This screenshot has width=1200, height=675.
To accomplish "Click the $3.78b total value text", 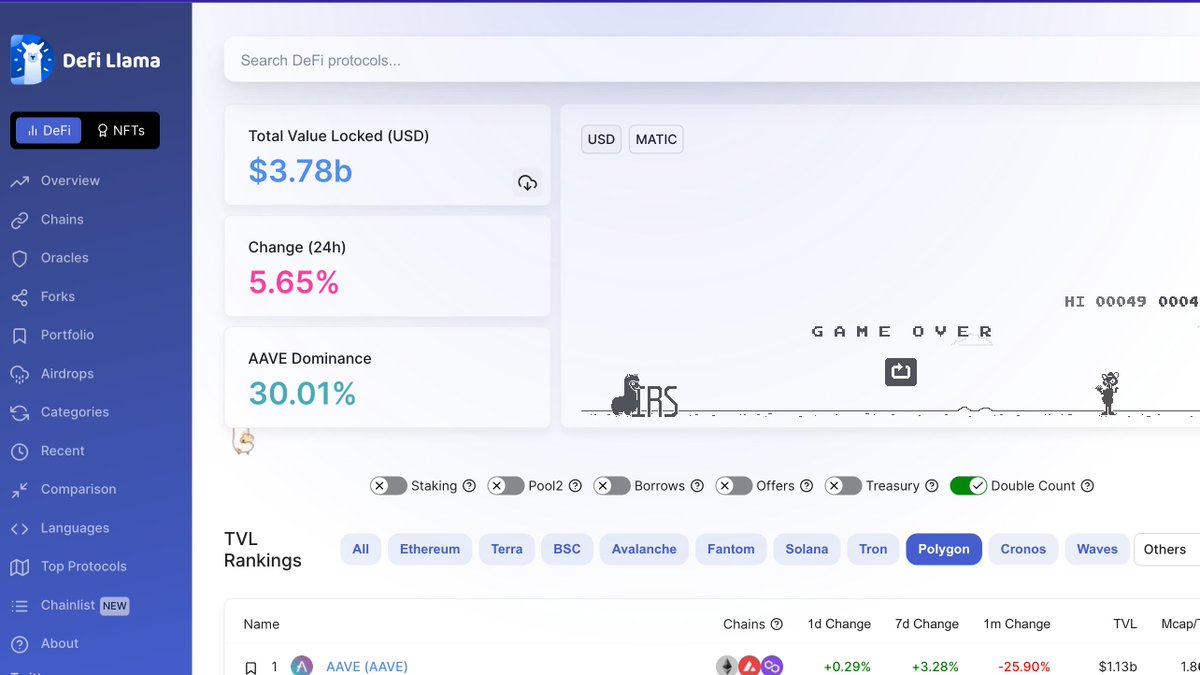I will [300, 171].
